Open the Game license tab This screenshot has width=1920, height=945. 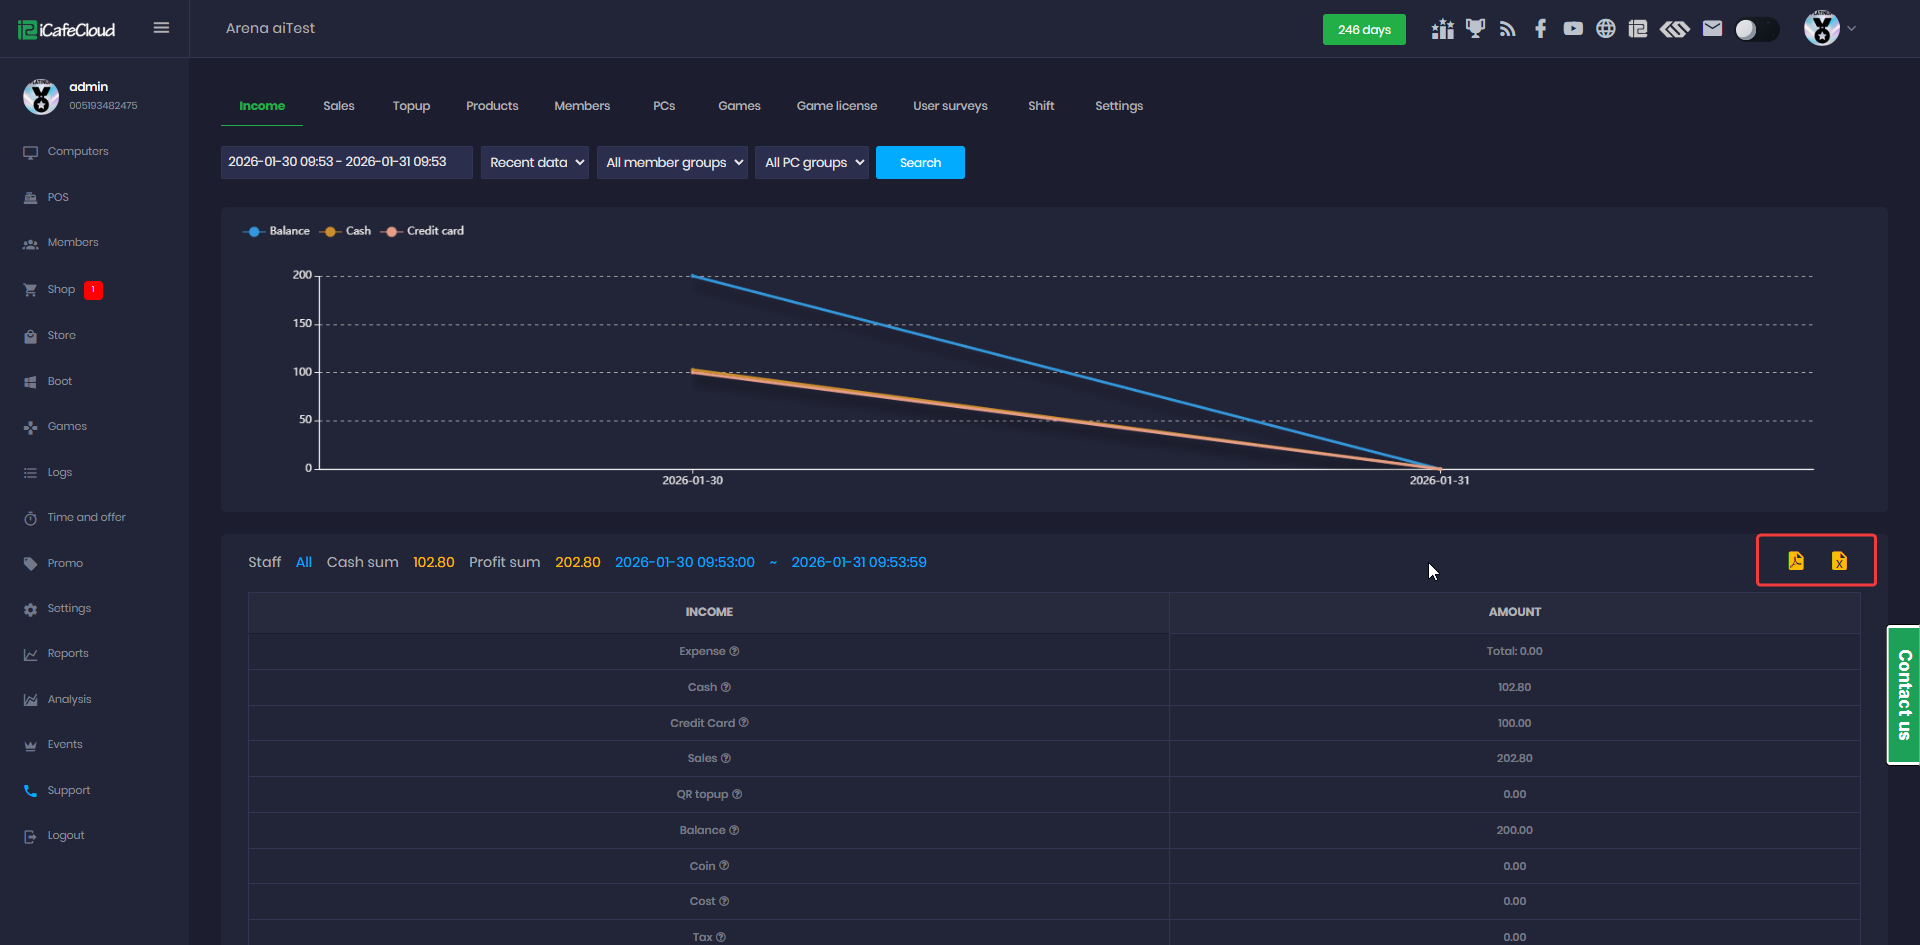click(836, 106)
